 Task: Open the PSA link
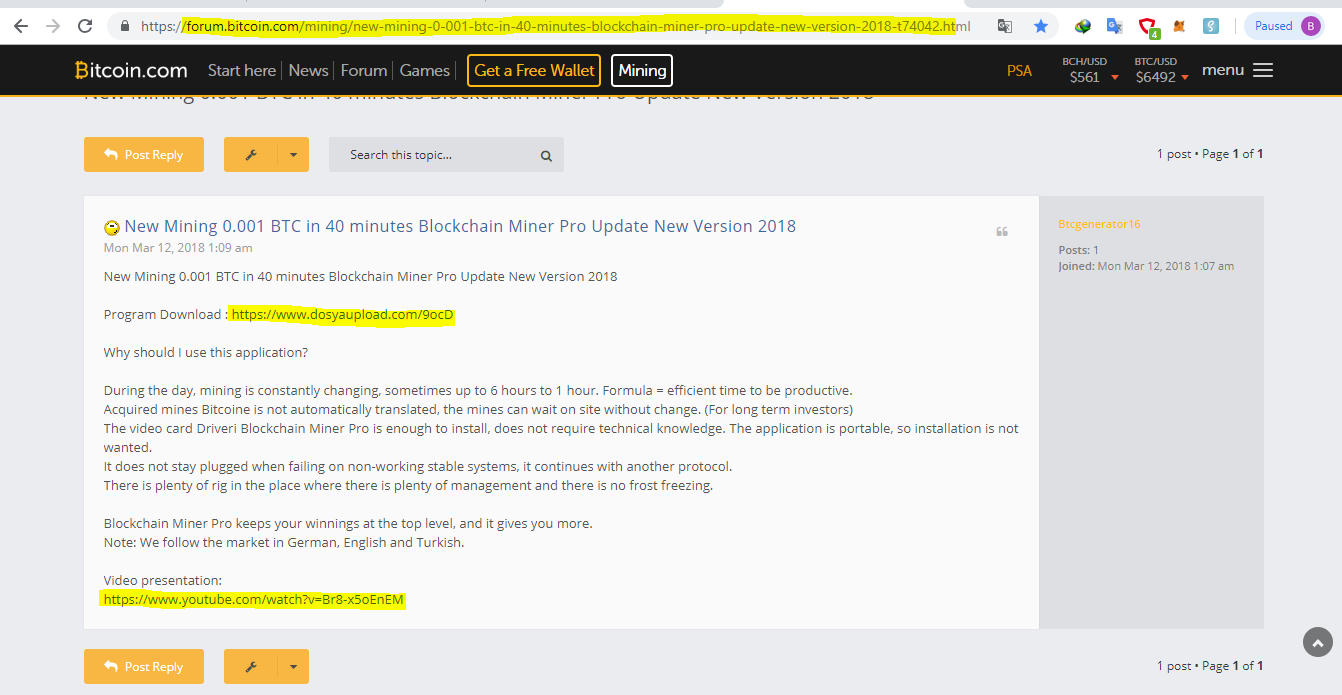[x=1019, y=70]
